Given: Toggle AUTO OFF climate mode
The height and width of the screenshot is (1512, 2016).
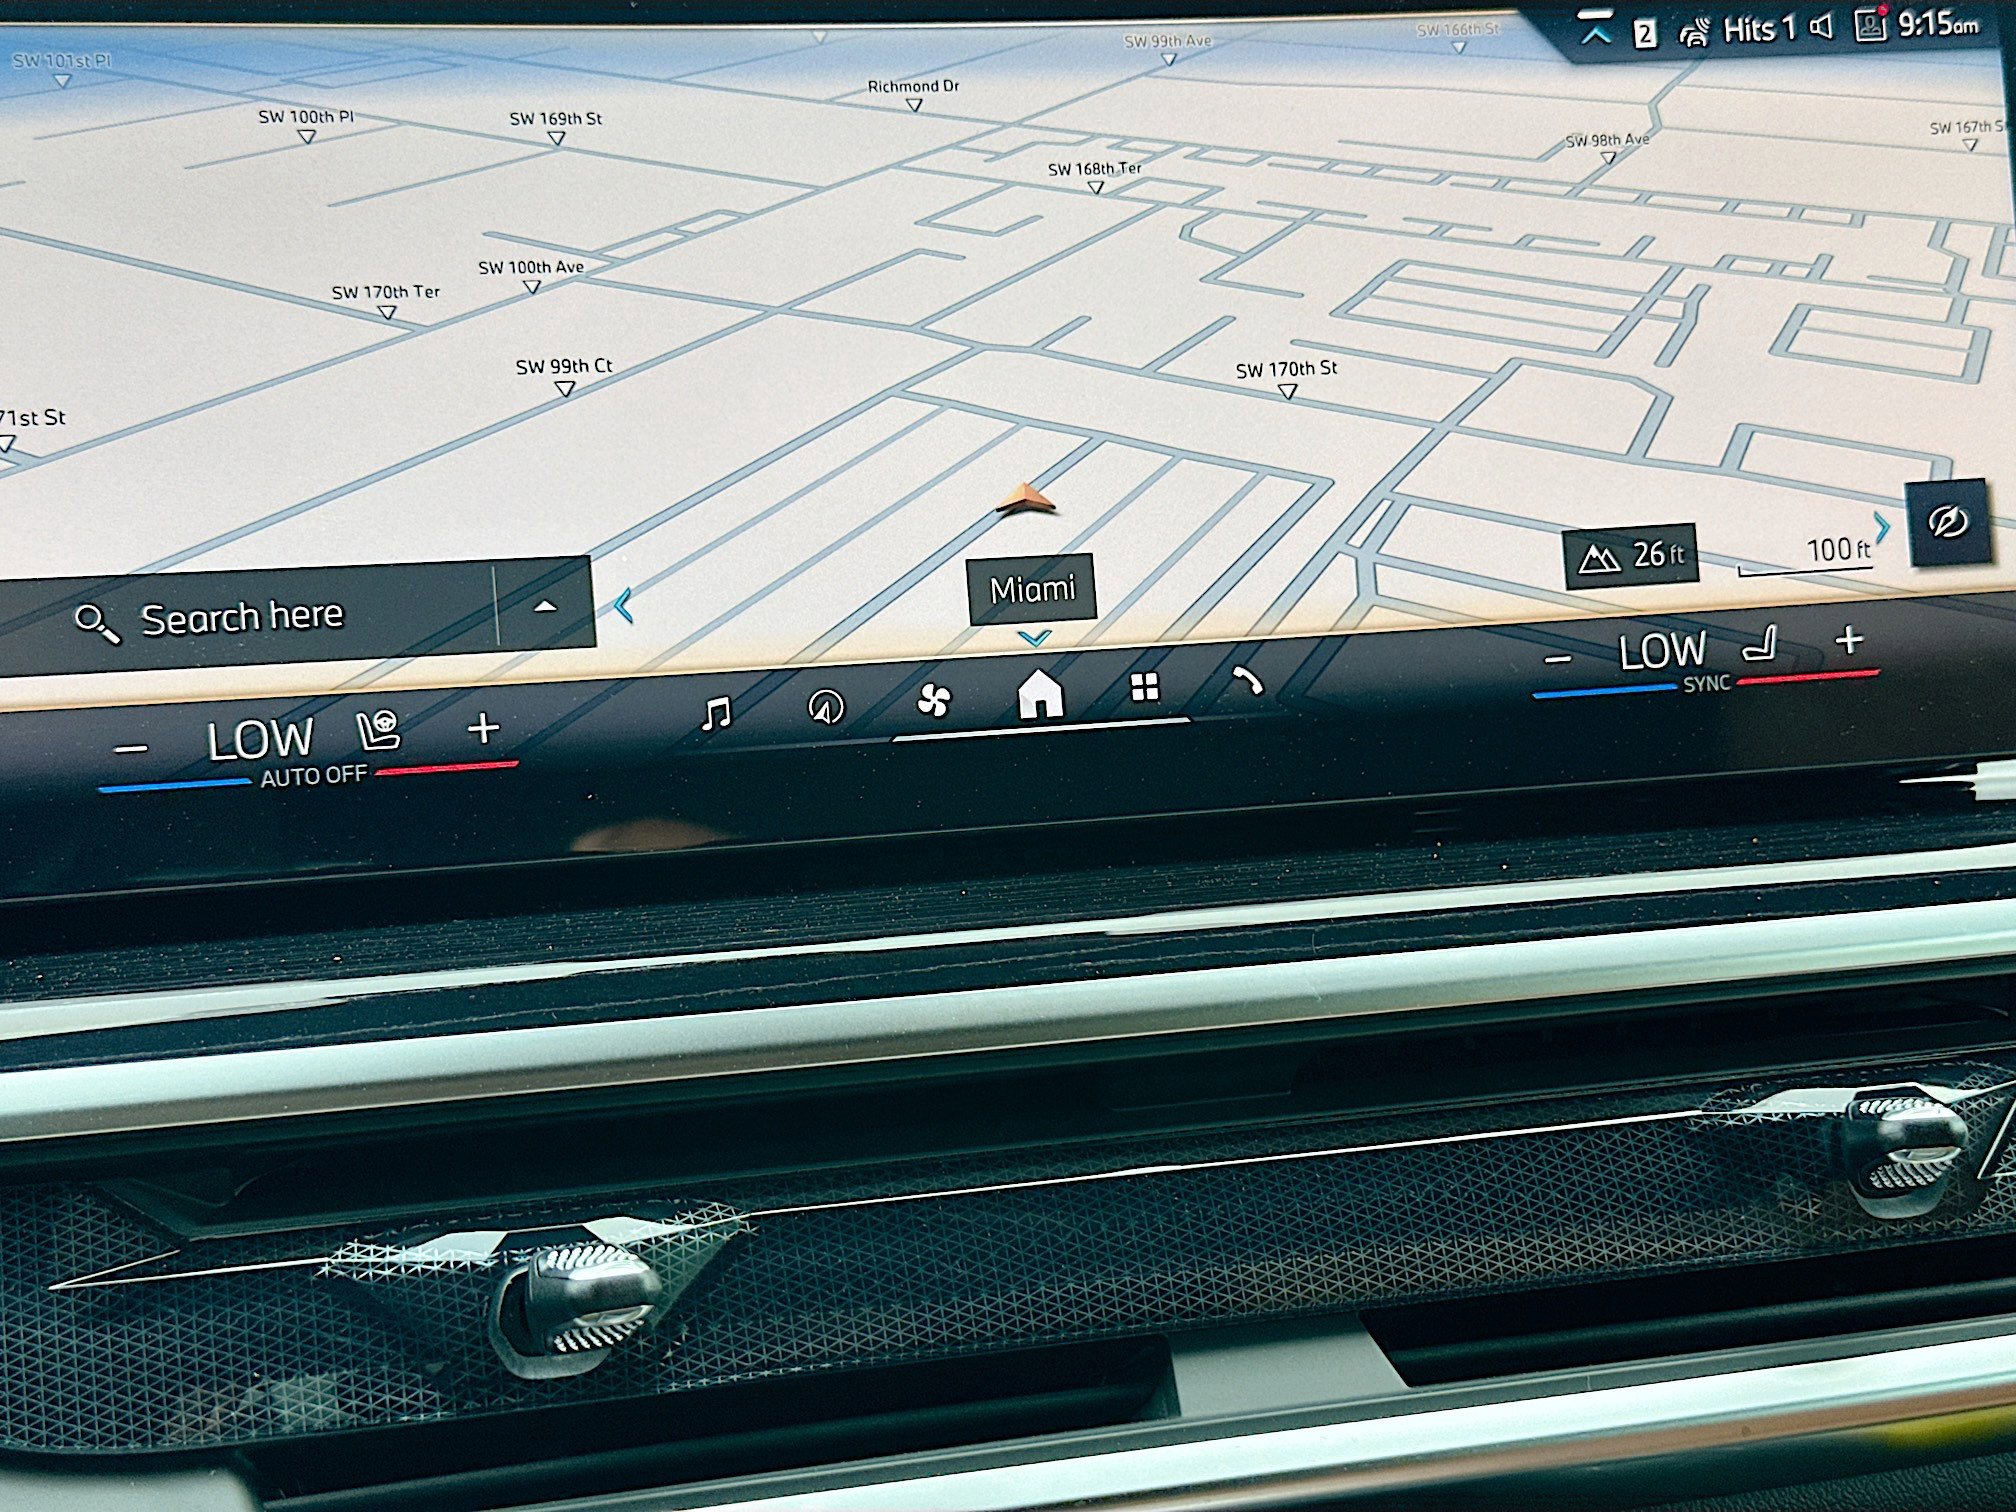Looking at the screenshot, I should click(x=314, y=777).
